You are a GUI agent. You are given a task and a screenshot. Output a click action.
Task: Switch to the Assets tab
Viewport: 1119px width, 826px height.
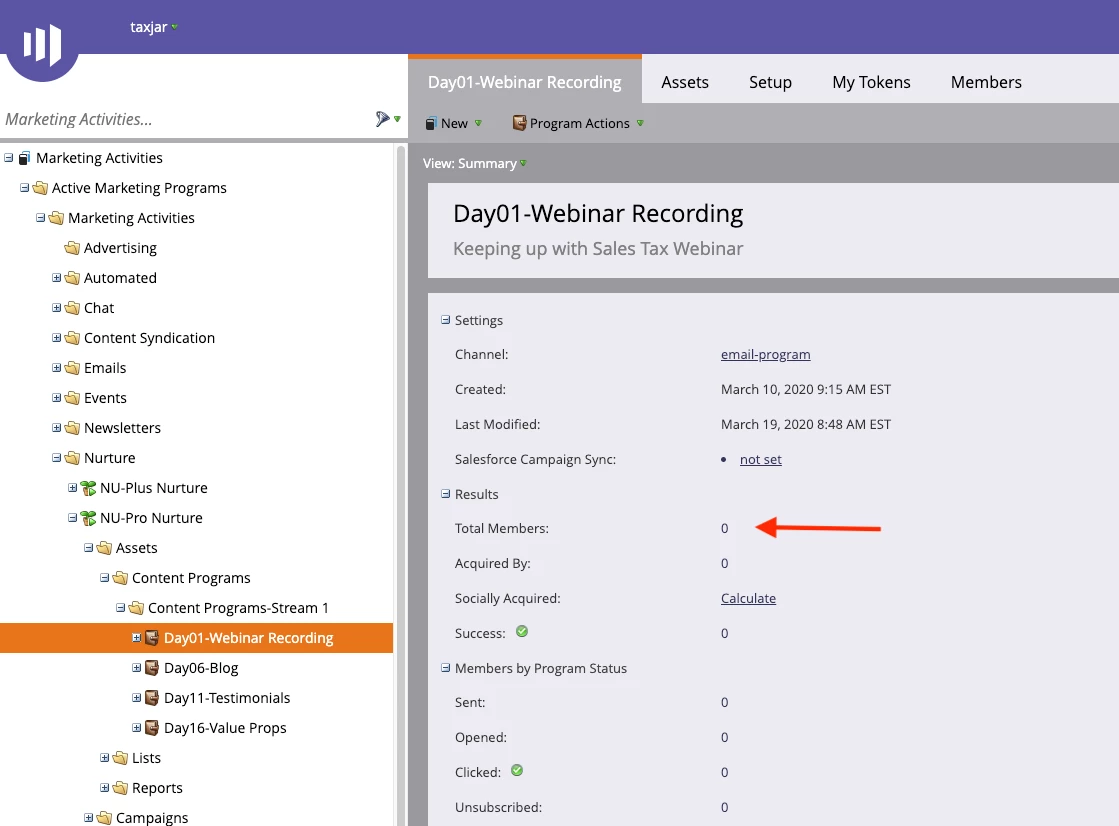point(684,82)
